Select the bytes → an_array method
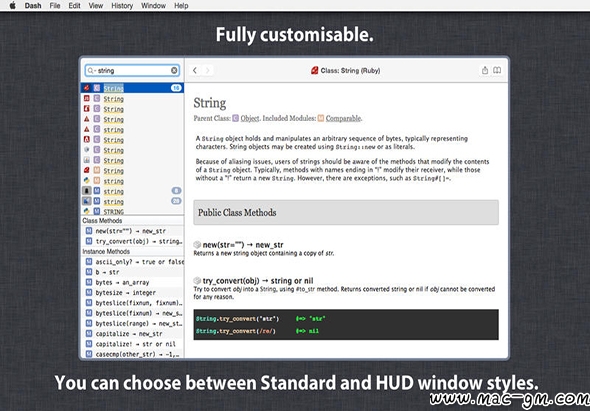The image size is (590, 411). point(132,282)
